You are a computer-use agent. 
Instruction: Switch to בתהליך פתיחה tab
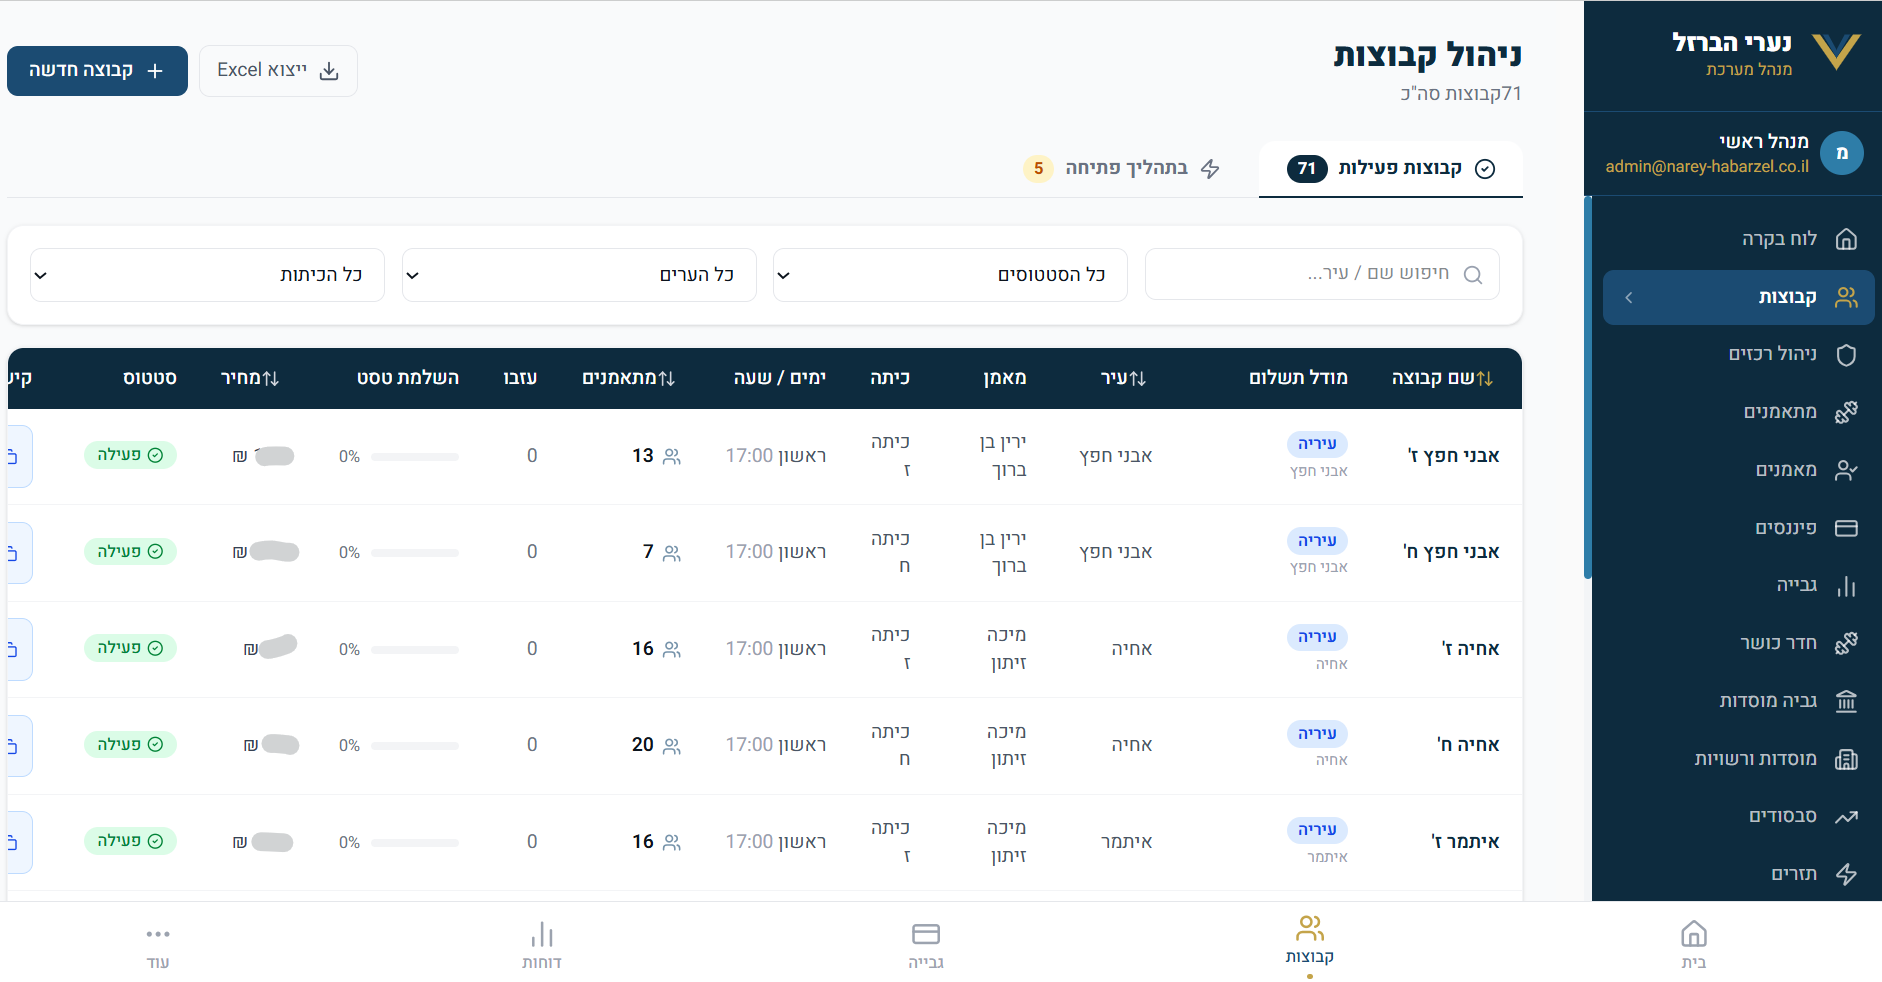coord(1122,168)
